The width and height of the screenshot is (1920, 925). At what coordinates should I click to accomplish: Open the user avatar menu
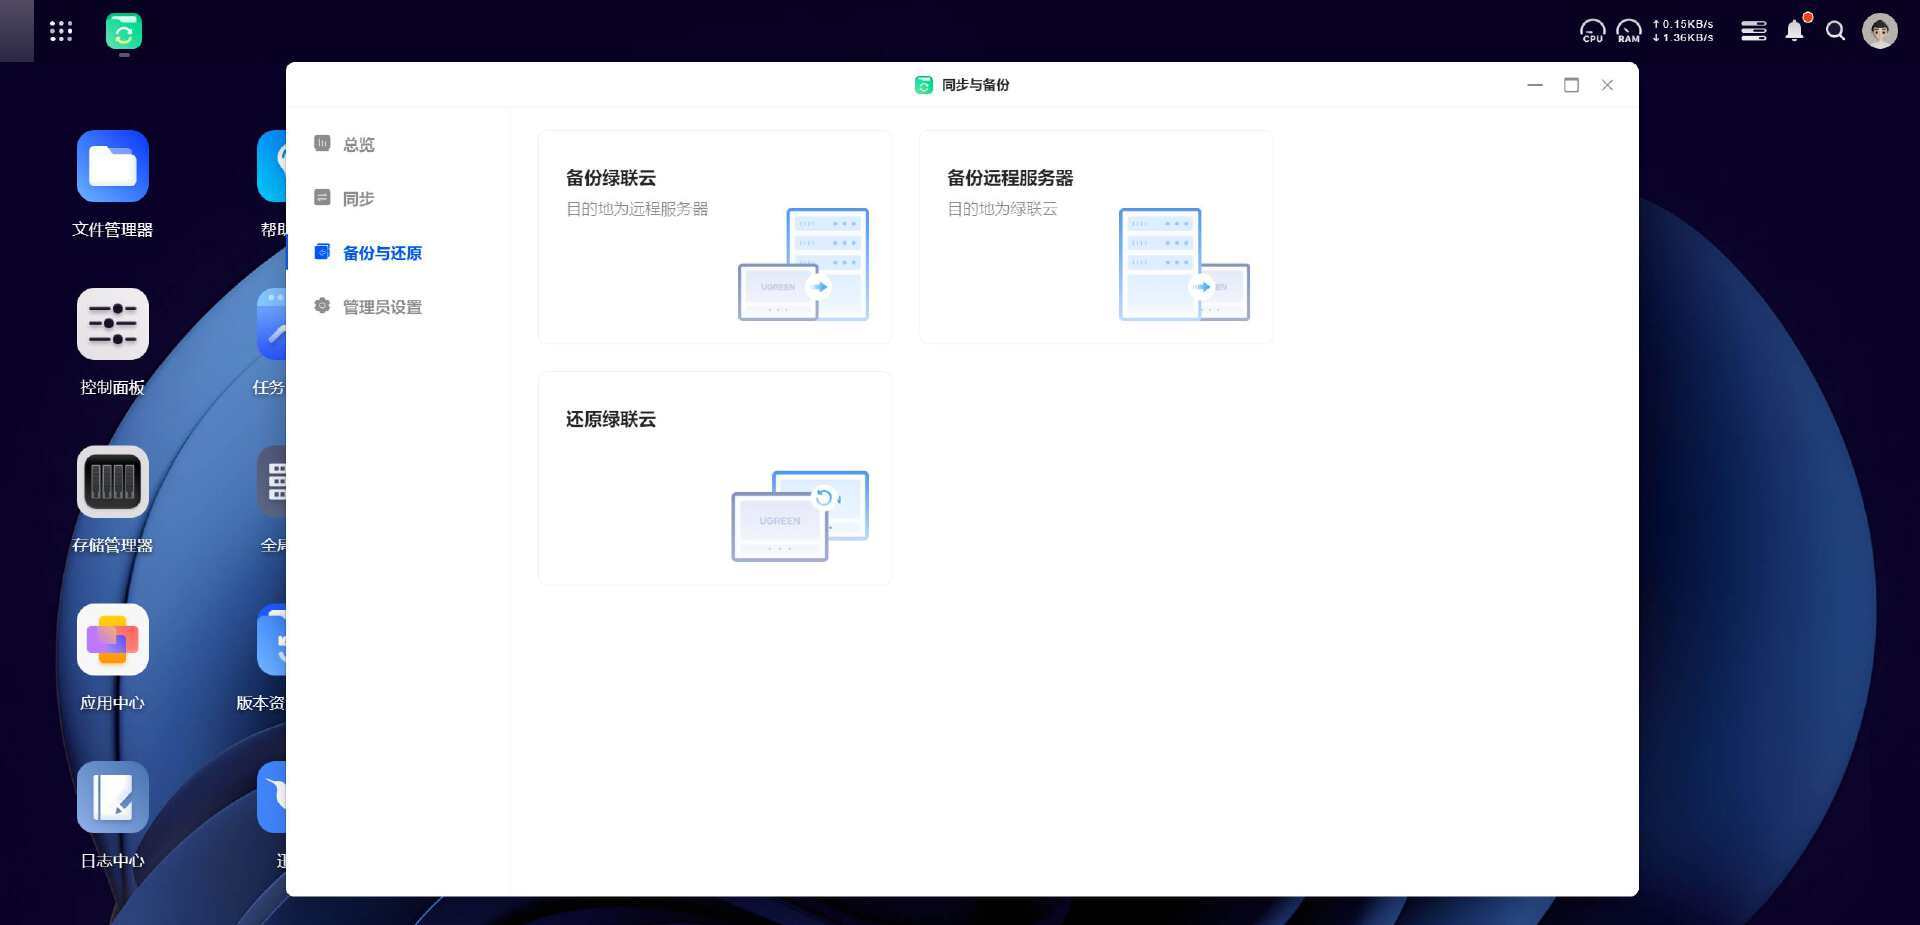pos(1880,31)
